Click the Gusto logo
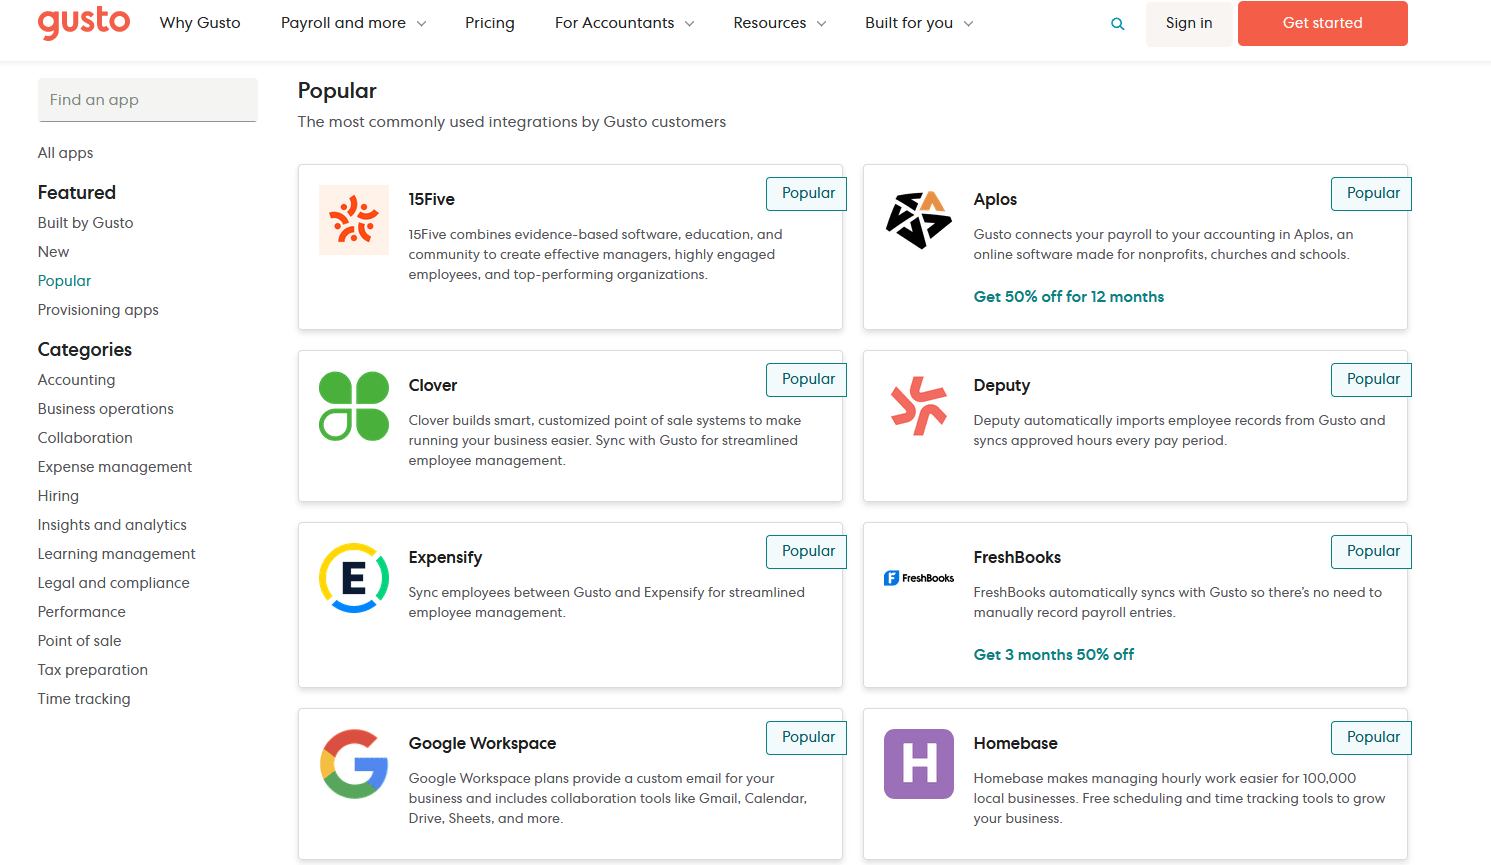 (x=84, y=22)
